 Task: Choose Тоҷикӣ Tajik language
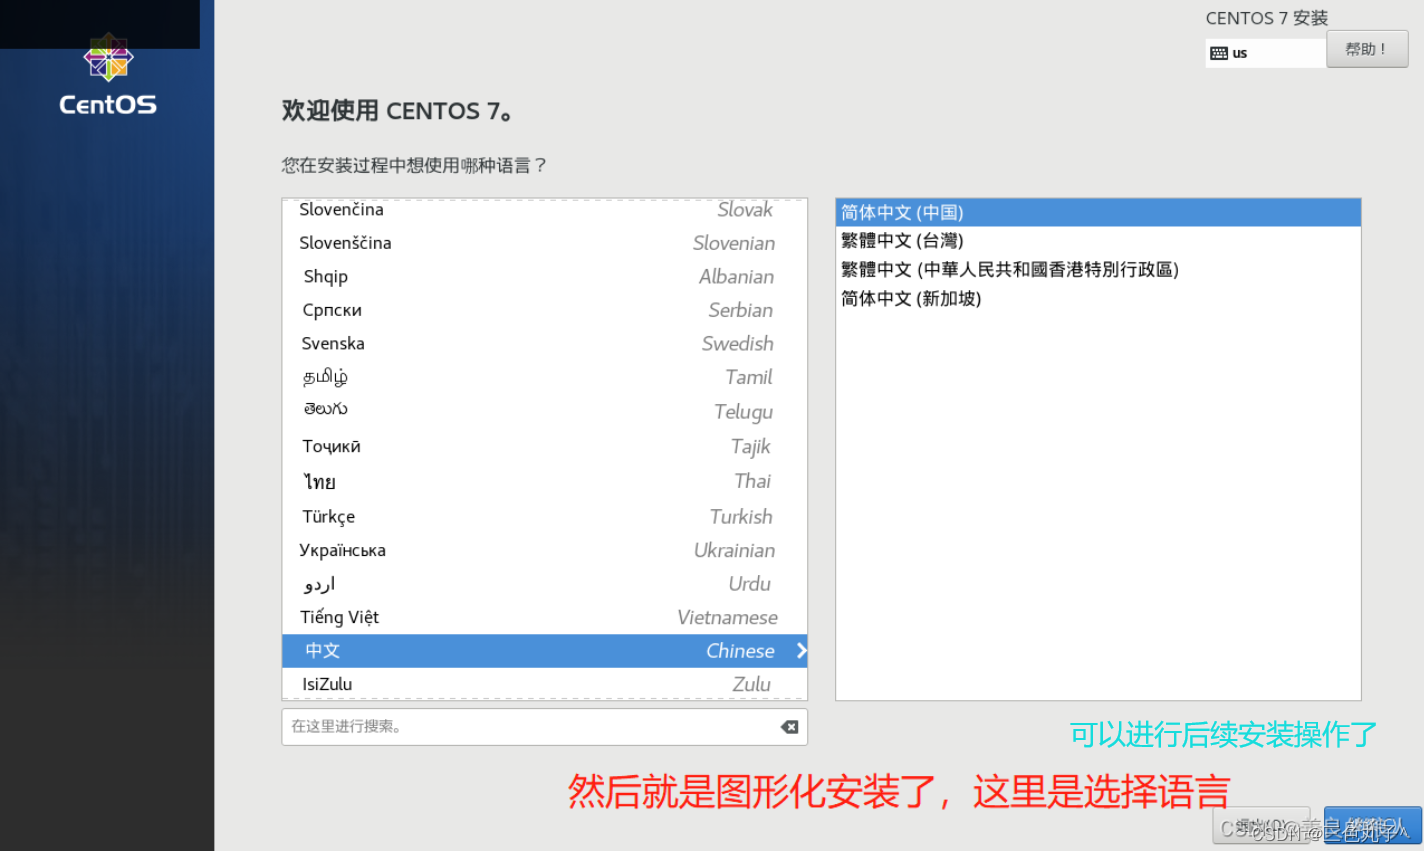tap(544, 447)
